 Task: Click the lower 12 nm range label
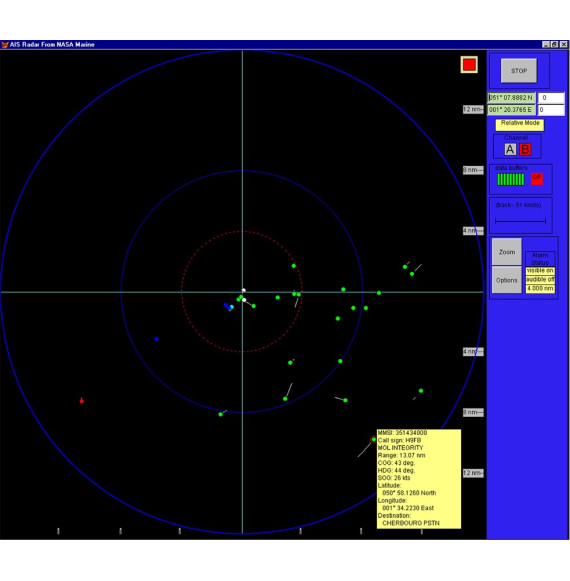473,473
